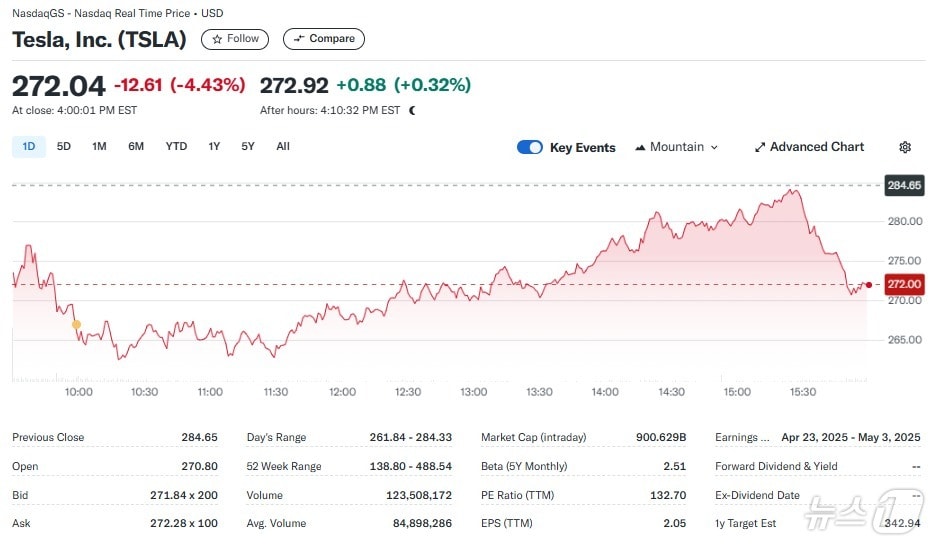Show the 1Y chart range
The width and height of the screenshot is (934, 546).
[x=214, y=147]
